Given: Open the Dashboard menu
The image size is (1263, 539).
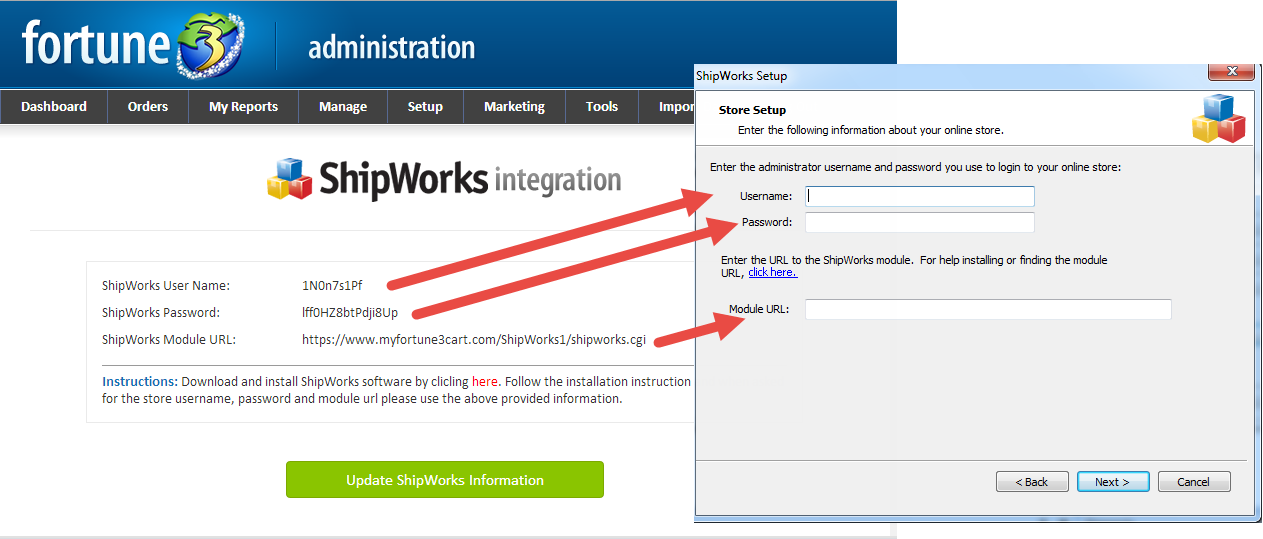Looking at the screenshot, I should (54, 107).
